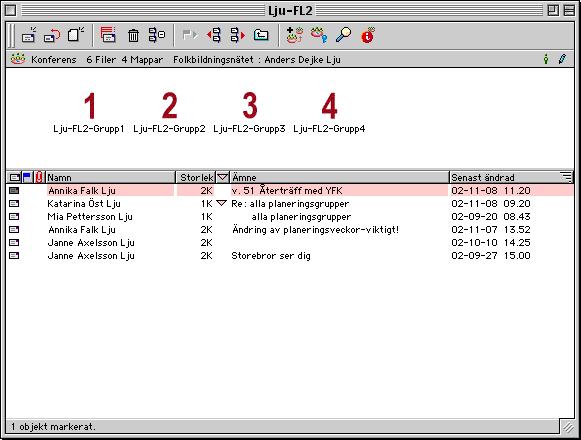Open the parent folder icon
The image size is (581, 440).
click(x=261, y=36)
